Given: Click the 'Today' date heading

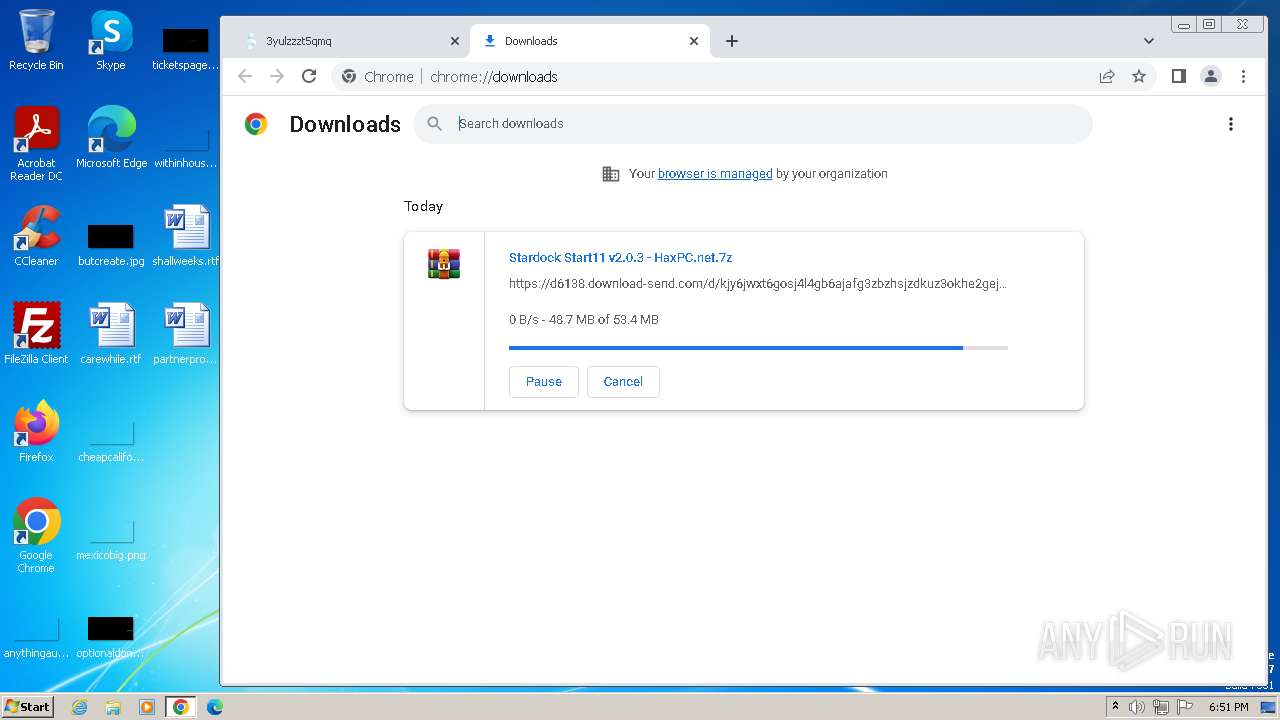Looking at the screenshot, I should click(x=423, y=206).
